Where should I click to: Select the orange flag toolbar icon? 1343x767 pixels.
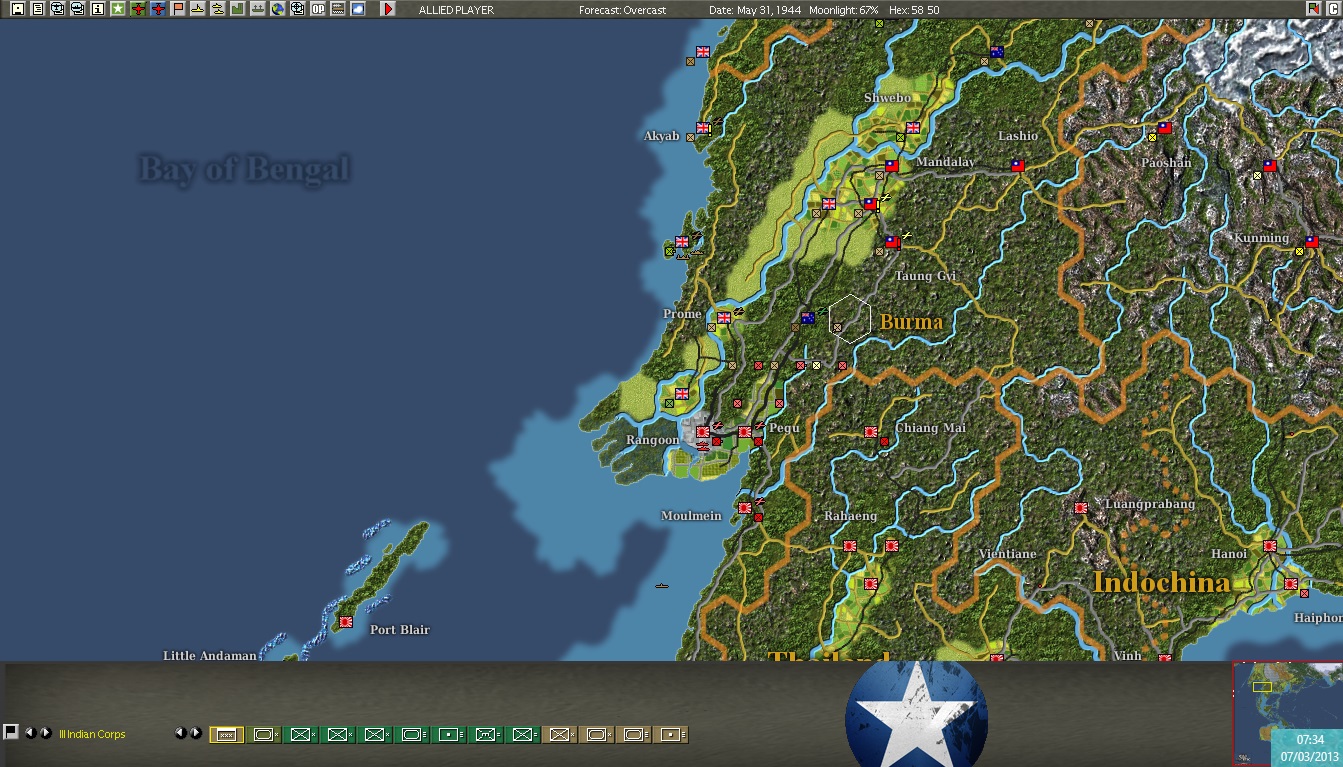[x=178, y=9]
